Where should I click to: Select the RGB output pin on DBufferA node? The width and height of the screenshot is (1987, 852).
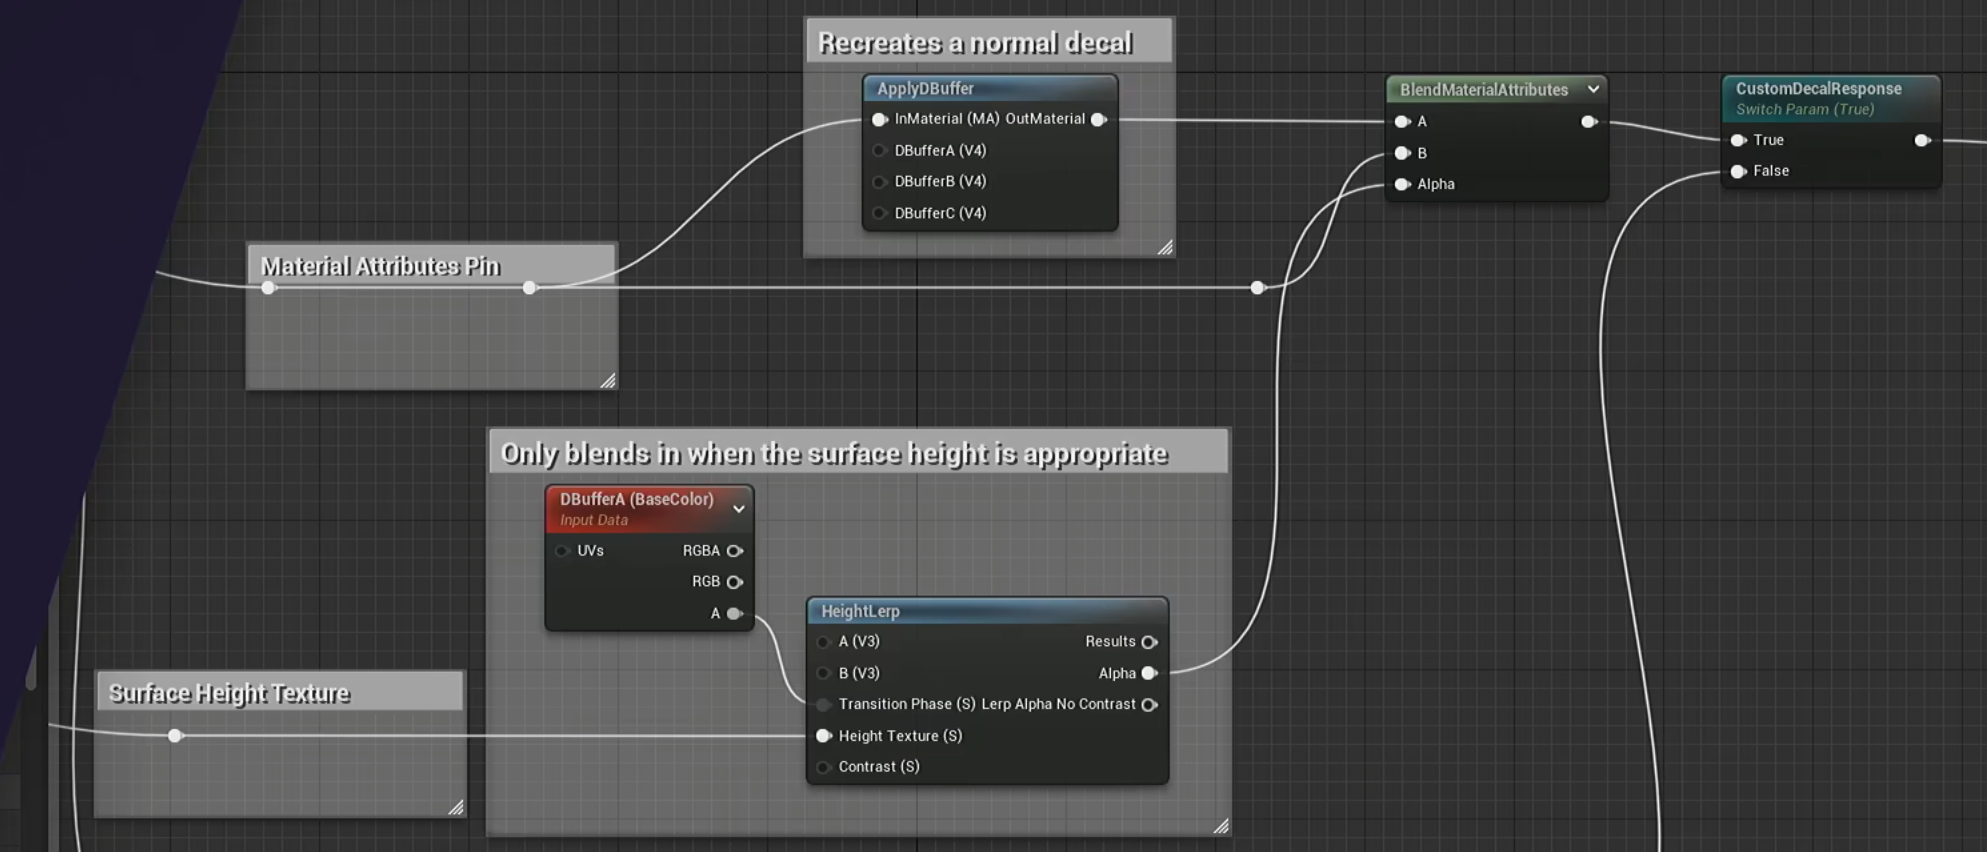click(735, 582)
